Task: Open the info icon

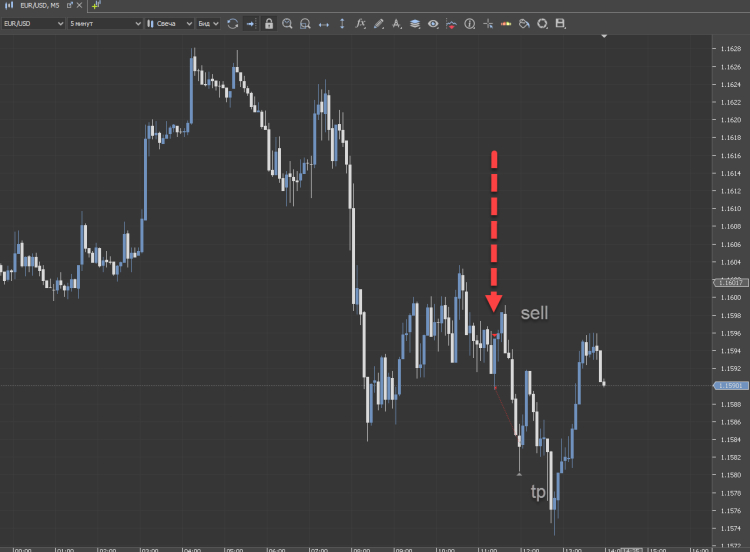Action: tap(470, 23)
